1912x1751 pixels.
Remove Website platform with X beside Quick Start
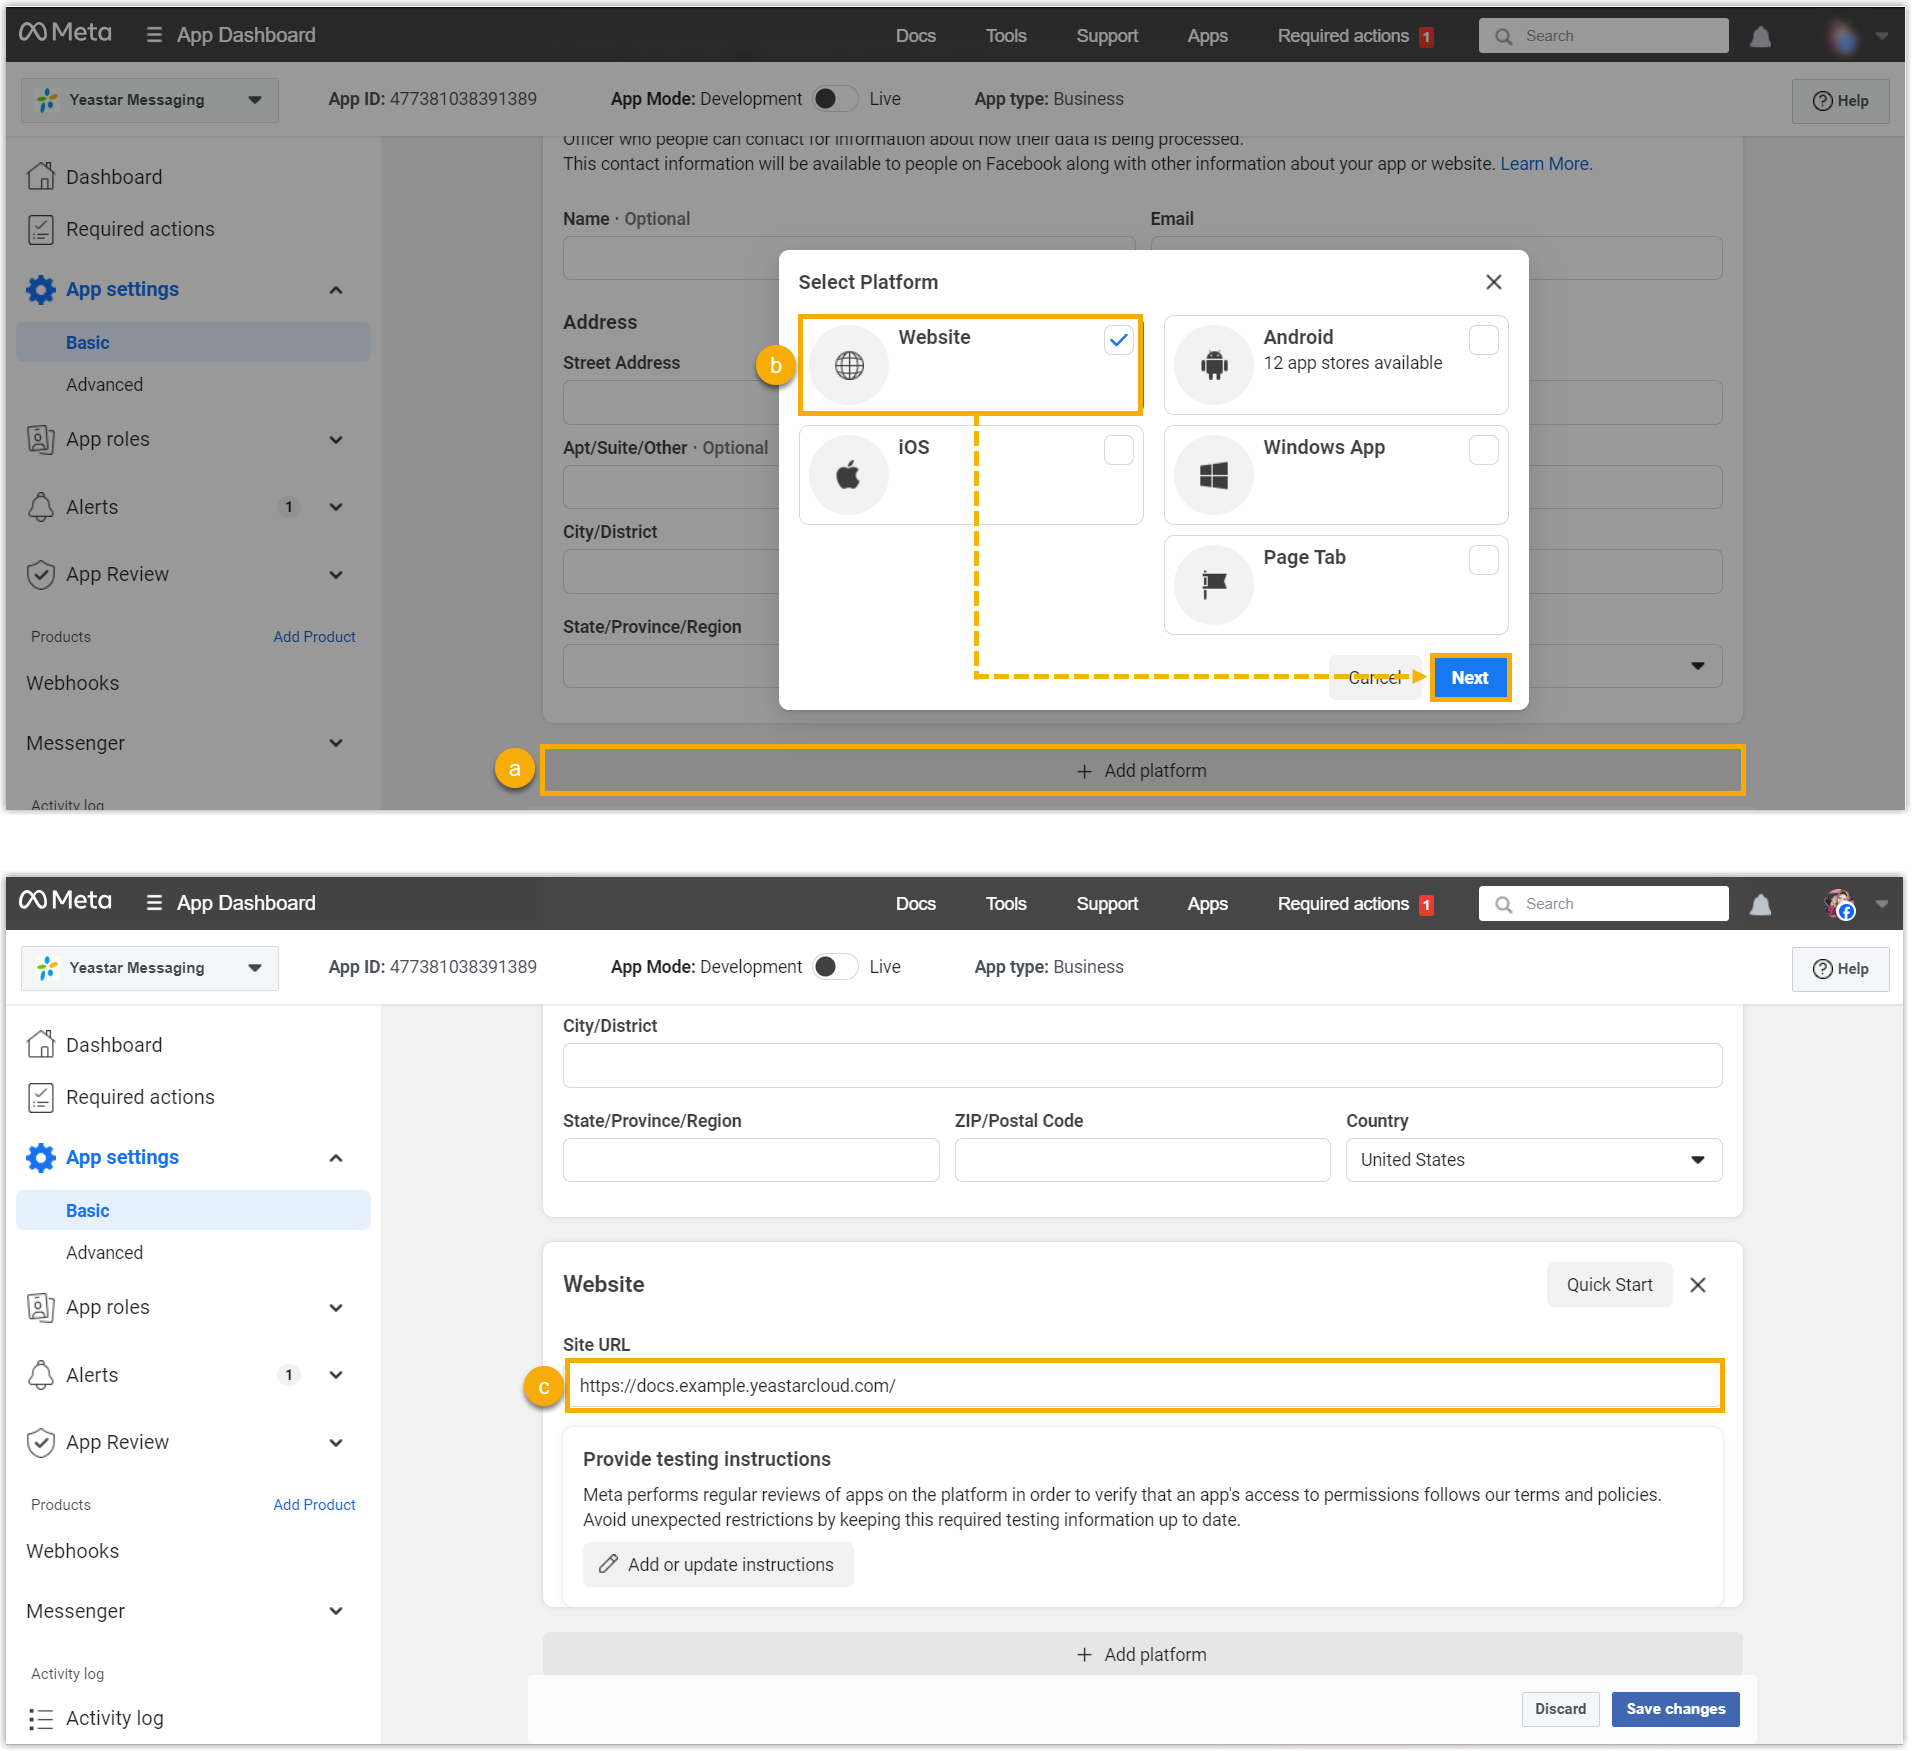tap(1698, 1285)
